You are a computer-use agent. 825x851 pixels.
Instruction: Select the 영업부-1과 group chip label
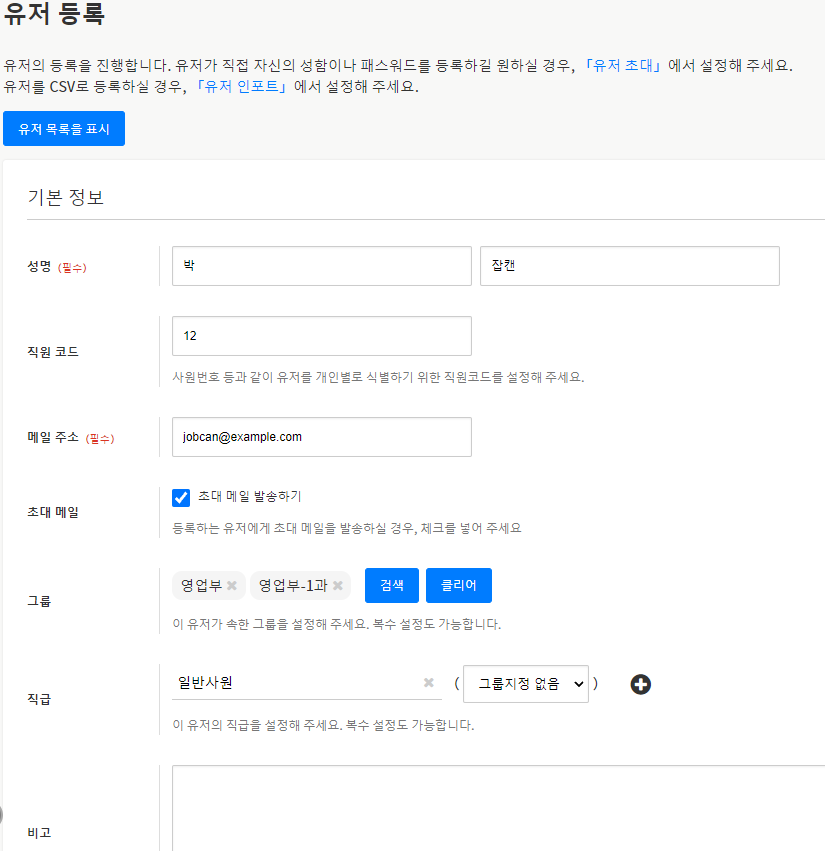pos(294,586)
